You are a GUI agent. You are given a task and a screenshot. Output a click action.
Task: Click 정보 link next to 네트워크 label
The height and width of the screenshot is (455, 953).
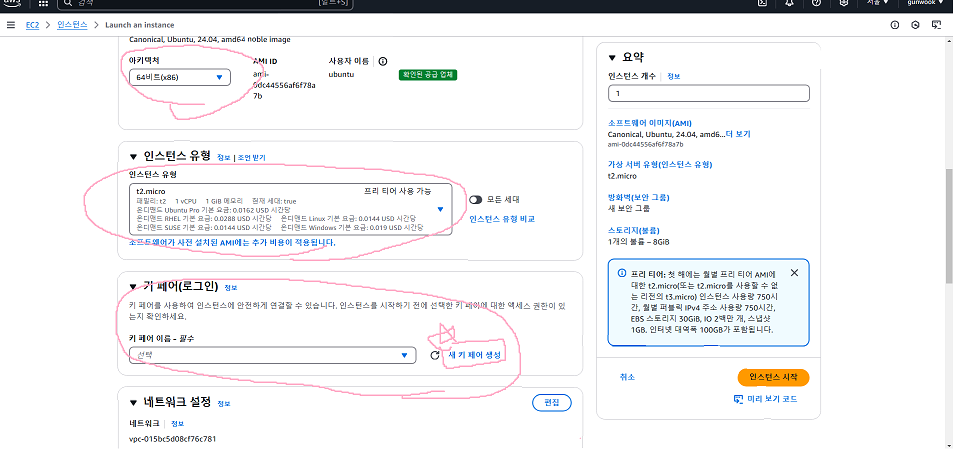[x=177, y=423]
